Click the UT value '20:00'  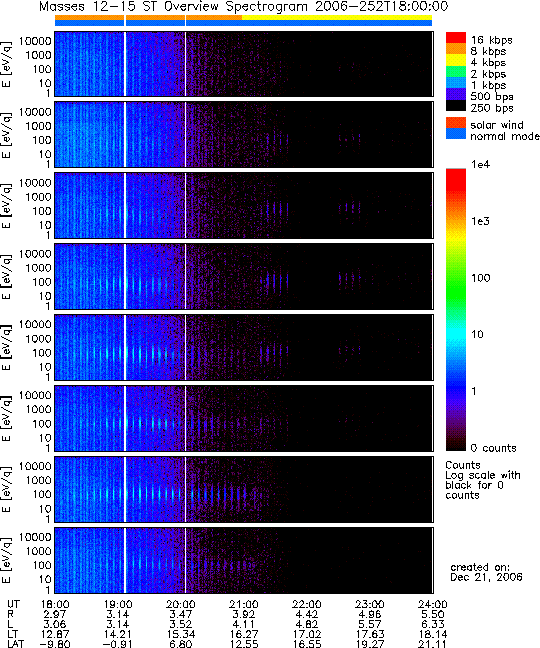tap(181, 605)
